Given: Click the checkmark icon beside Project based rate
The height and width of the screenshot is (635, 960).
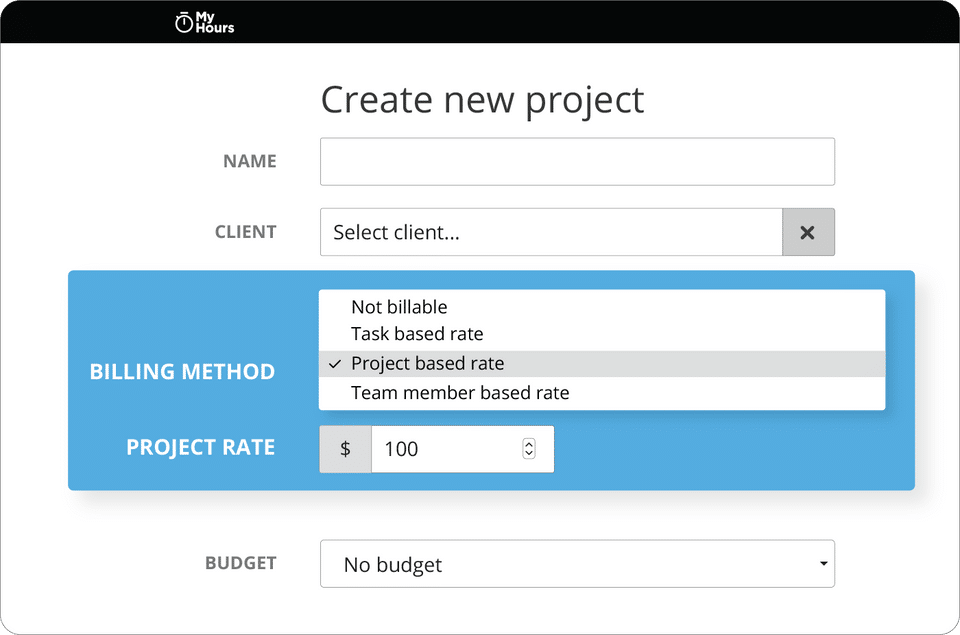Looking at the screenshot, I should click(335, 364).
